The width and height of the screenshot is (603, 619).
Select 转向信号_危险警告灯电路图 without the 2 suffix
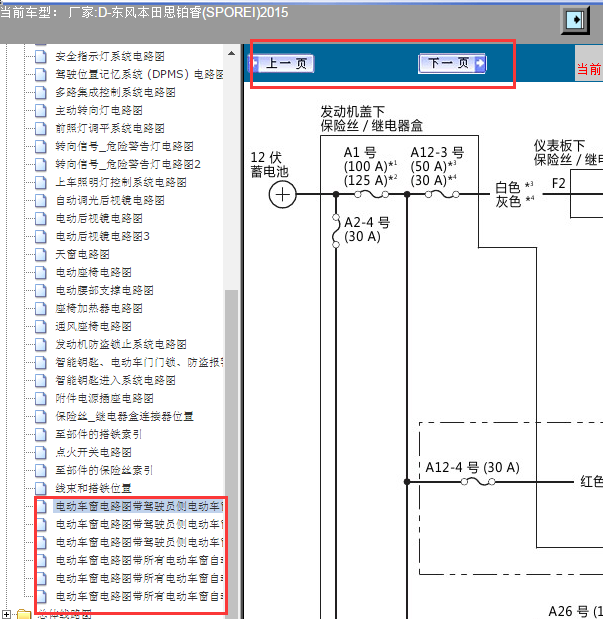coord(124,146)
